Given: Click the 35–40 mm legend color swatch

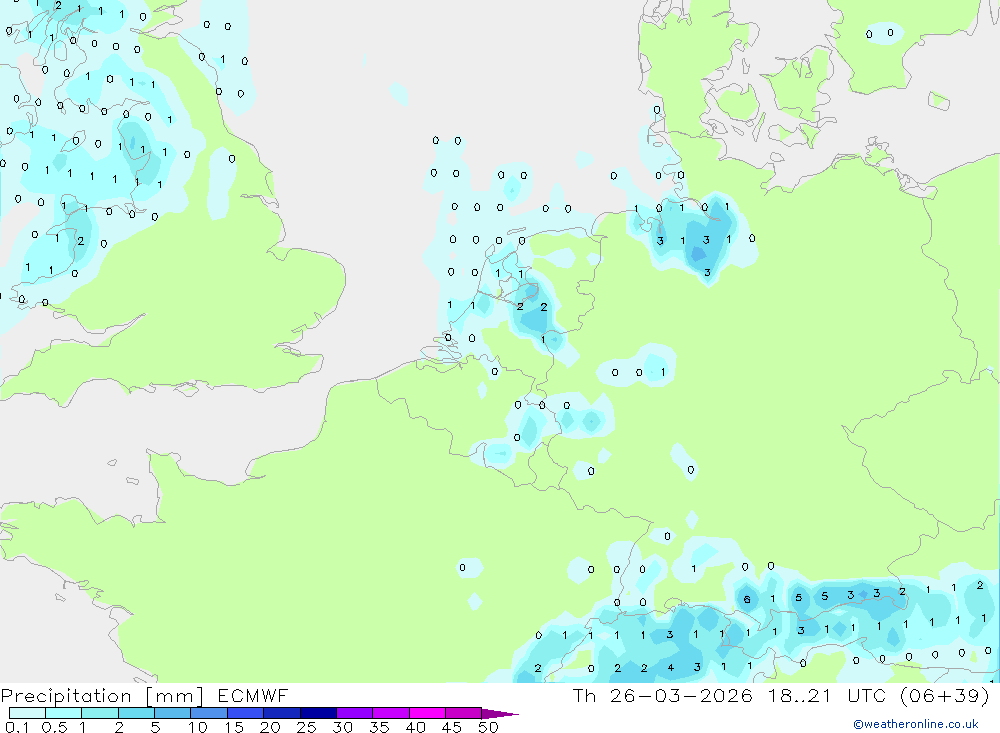Looking at the screenshot, I should [x=391, y=713].
